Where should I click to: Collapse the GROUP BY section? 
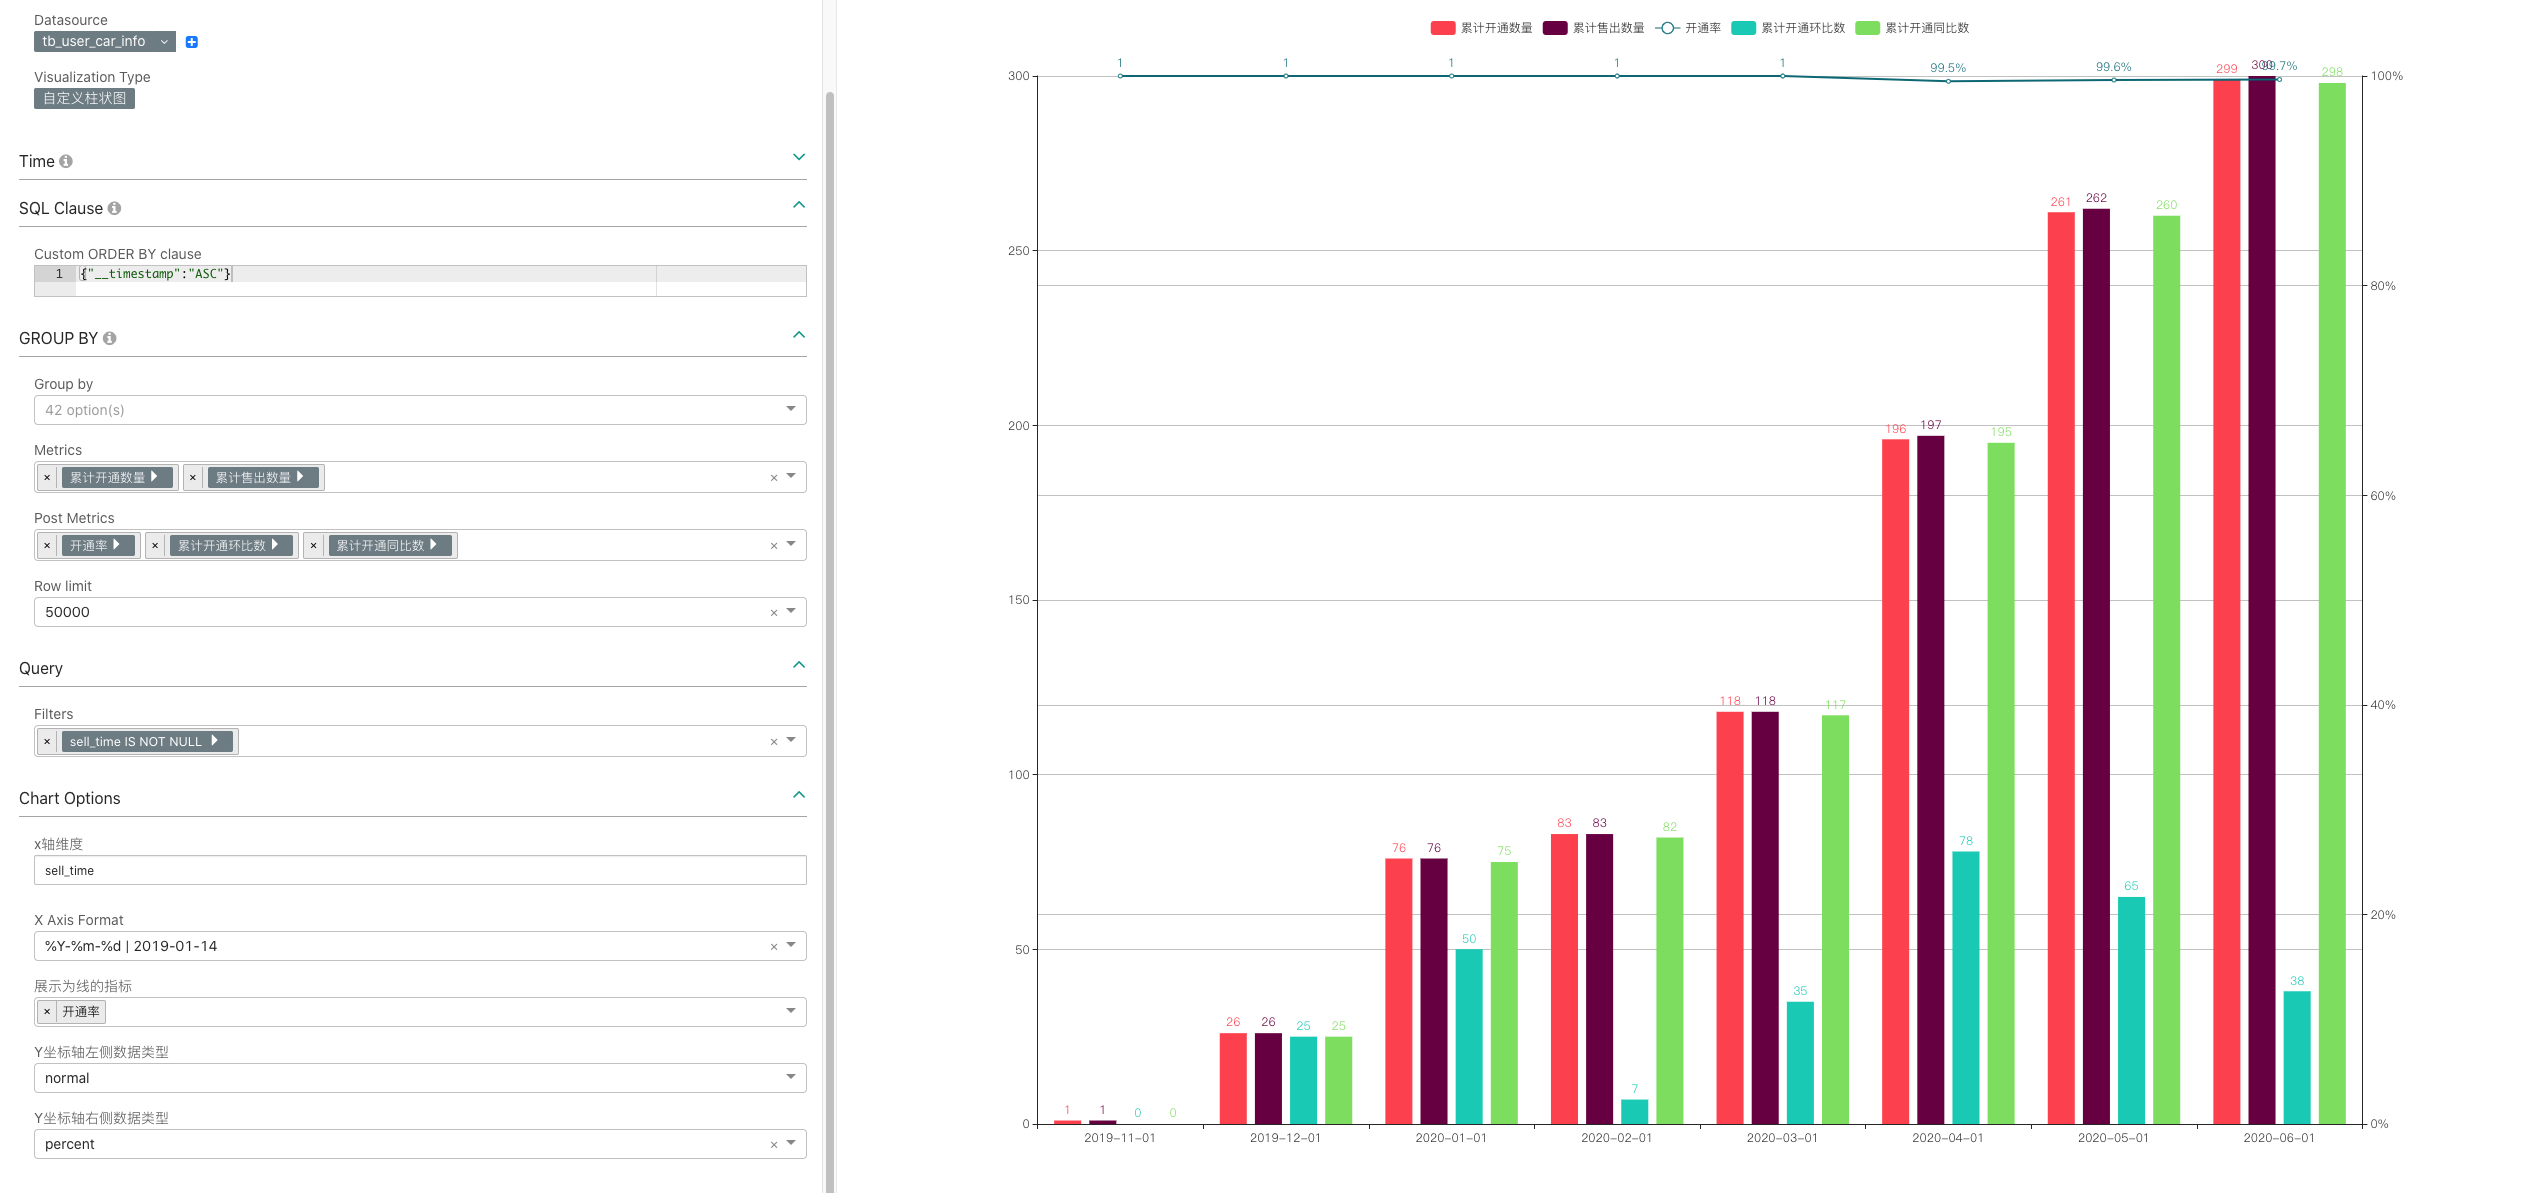(799, 335)
